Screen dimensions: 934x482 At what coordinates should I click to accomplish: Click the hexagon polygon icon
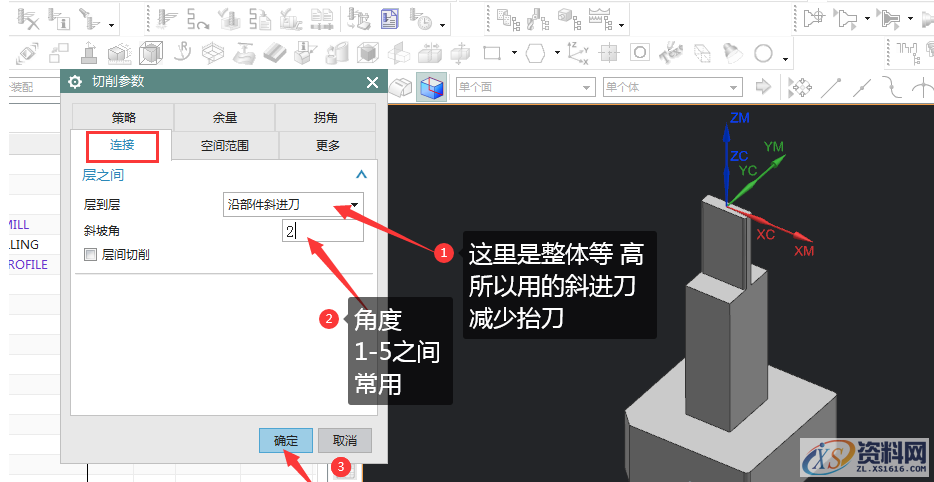536,54
